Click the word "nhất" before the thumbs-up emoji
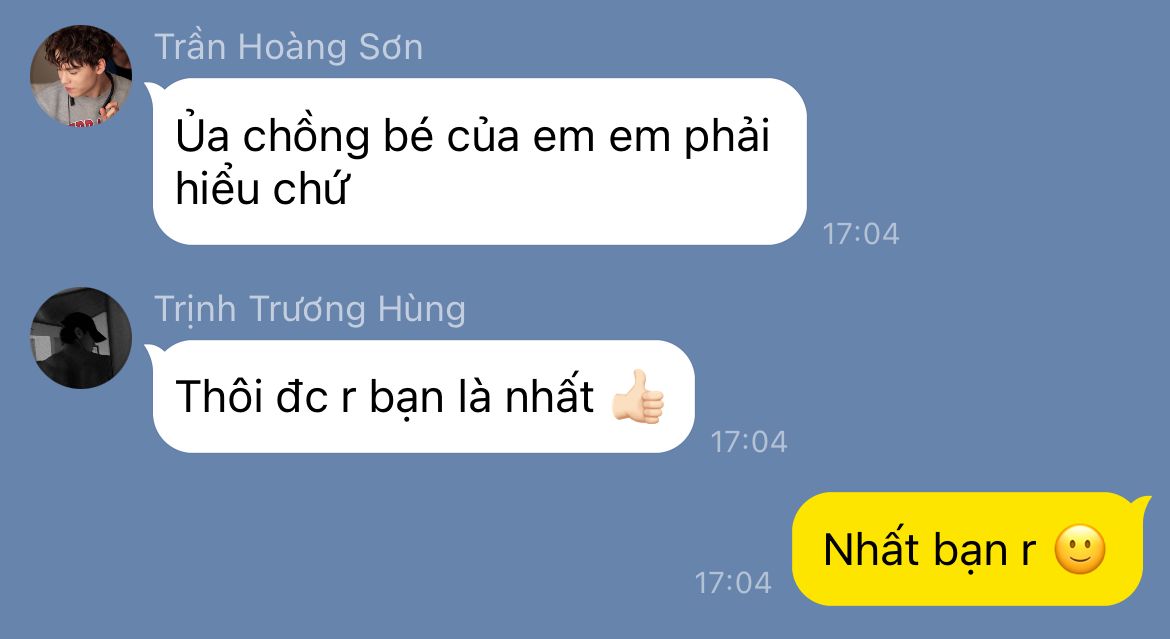 tap(549, 396)
